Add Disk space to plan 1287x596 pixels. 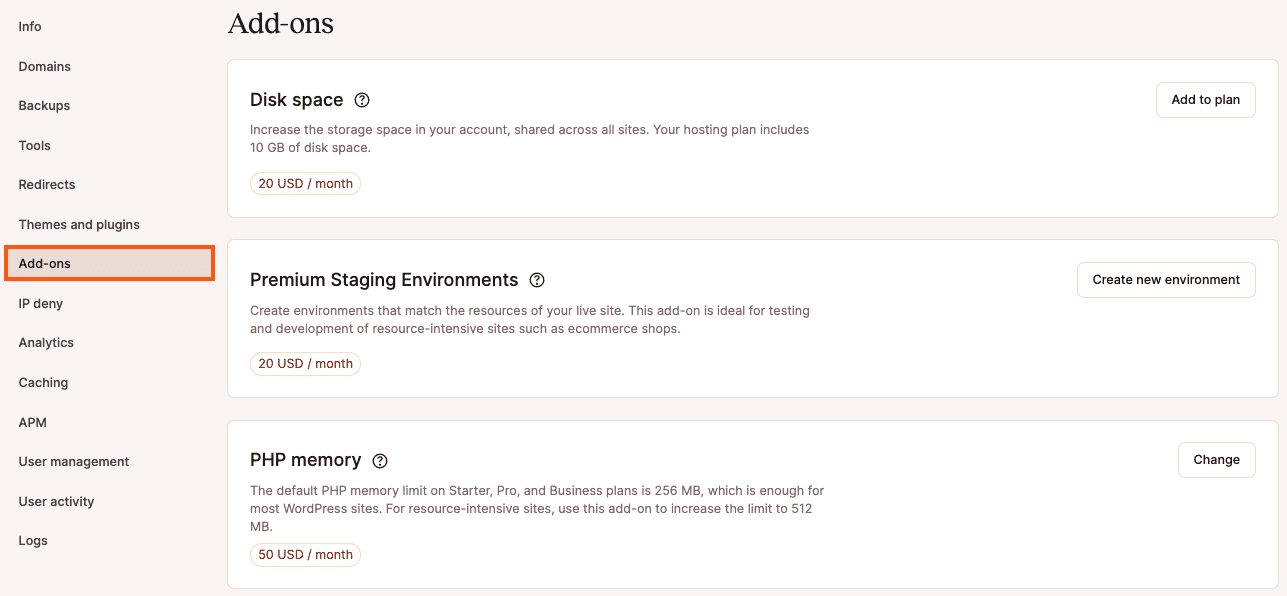coord(1205,100)
